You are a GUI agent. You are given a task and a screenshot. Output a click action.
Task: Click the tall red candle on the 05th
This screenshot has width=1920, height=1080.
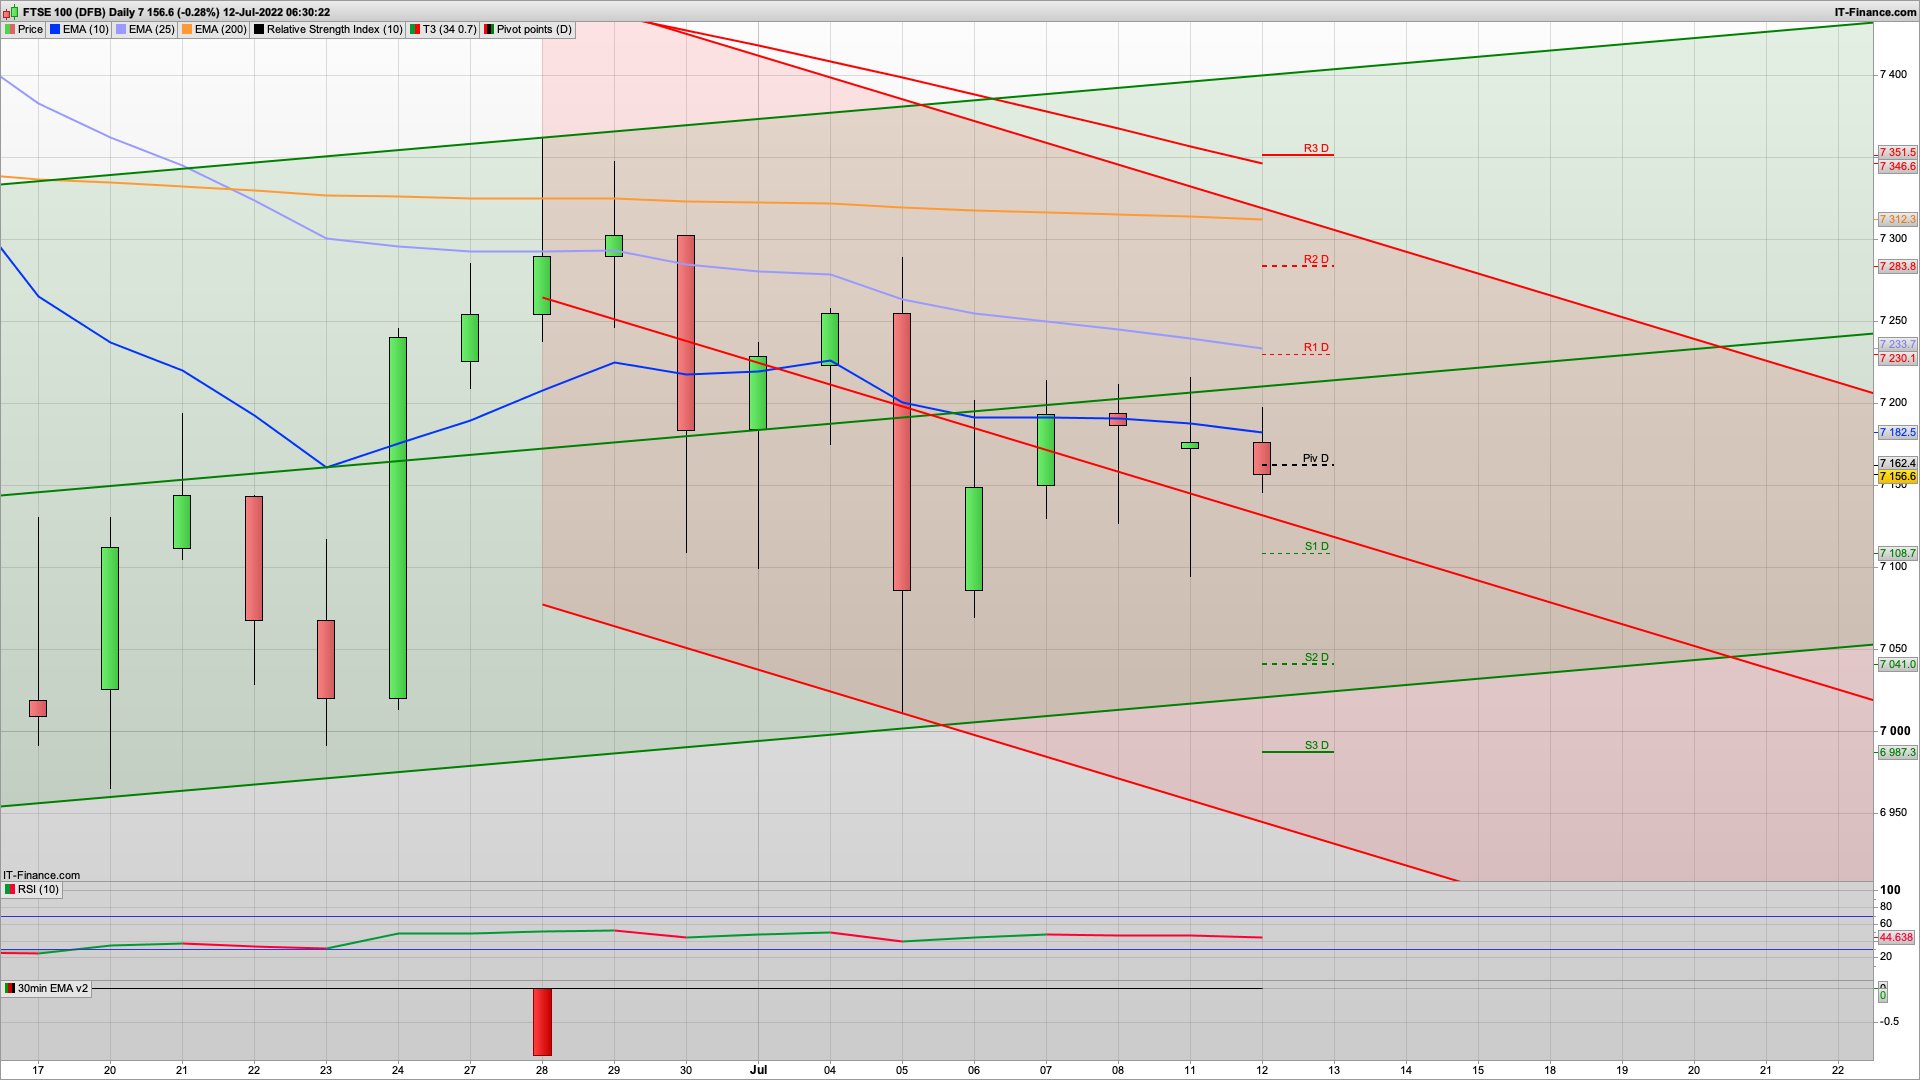902,452
